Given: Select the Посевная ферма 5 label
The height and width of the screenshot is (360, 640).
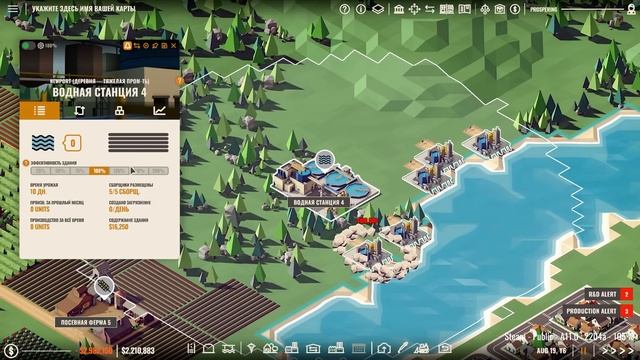Looking at the screenshot, I should click(86, 322).
